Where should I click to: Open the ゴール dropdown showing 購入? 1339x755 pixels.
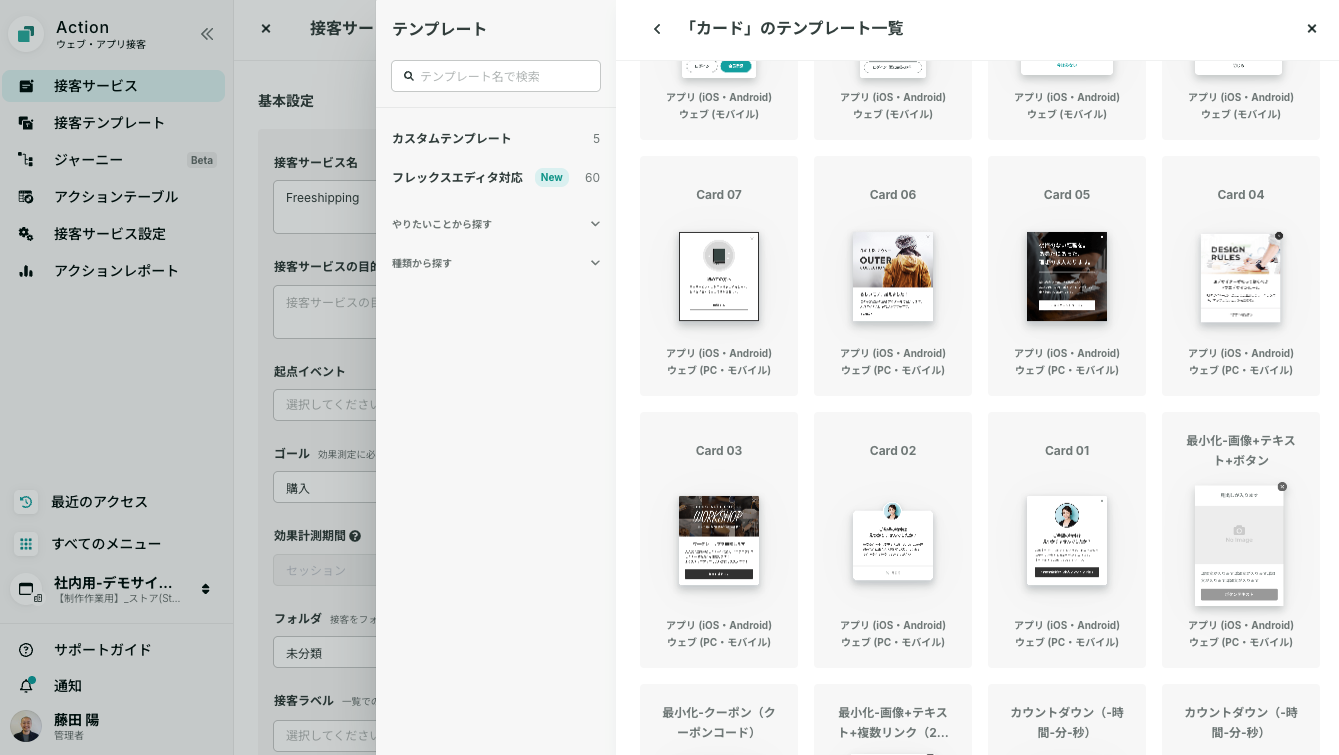[x=325, y=488]
